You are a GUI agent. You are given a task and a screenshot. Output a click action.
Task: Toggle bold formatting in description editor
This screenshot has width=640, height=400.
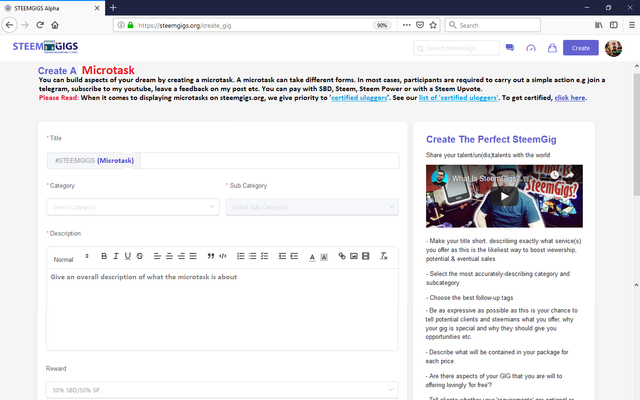pyautogui.click(x=104, y=256)
